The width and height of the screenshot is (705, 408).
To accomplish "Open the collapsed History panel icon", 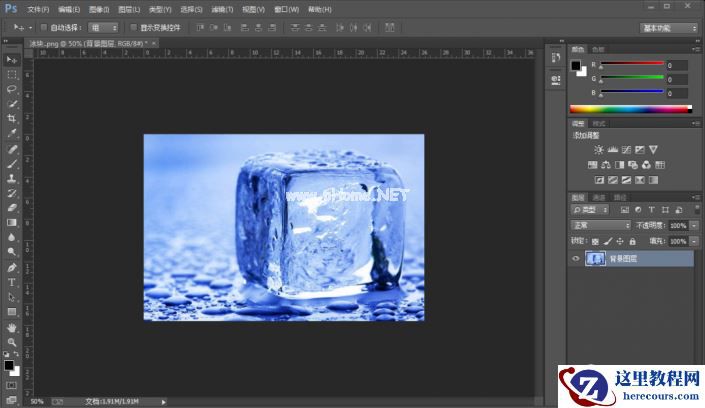I will [556, 58].
